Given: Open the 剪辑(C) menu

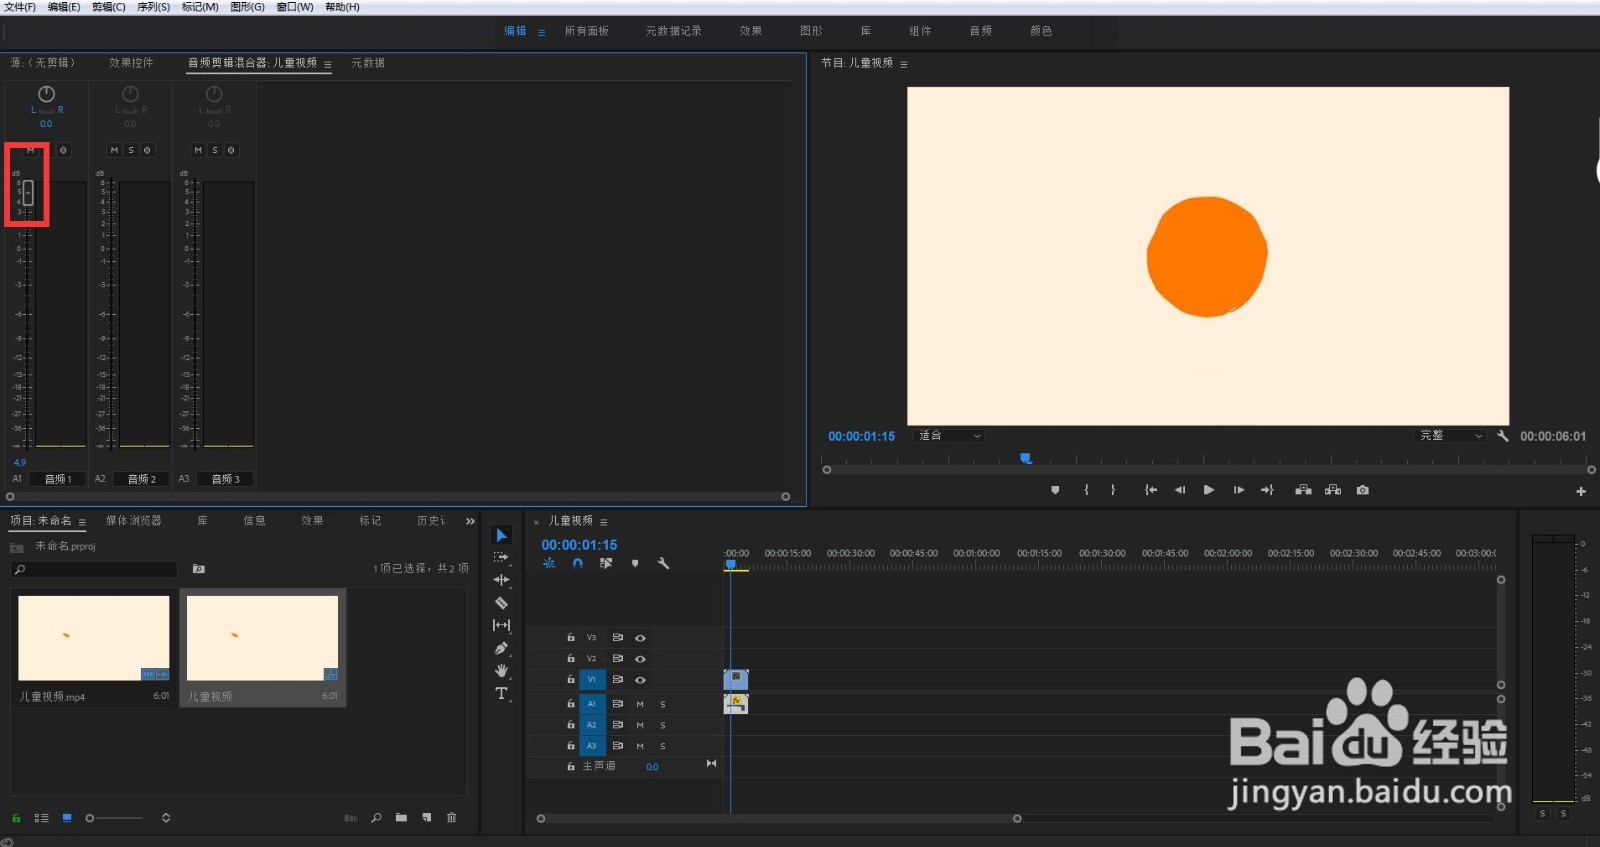Looking at the screenshot, I should click(x=109, y=7).
